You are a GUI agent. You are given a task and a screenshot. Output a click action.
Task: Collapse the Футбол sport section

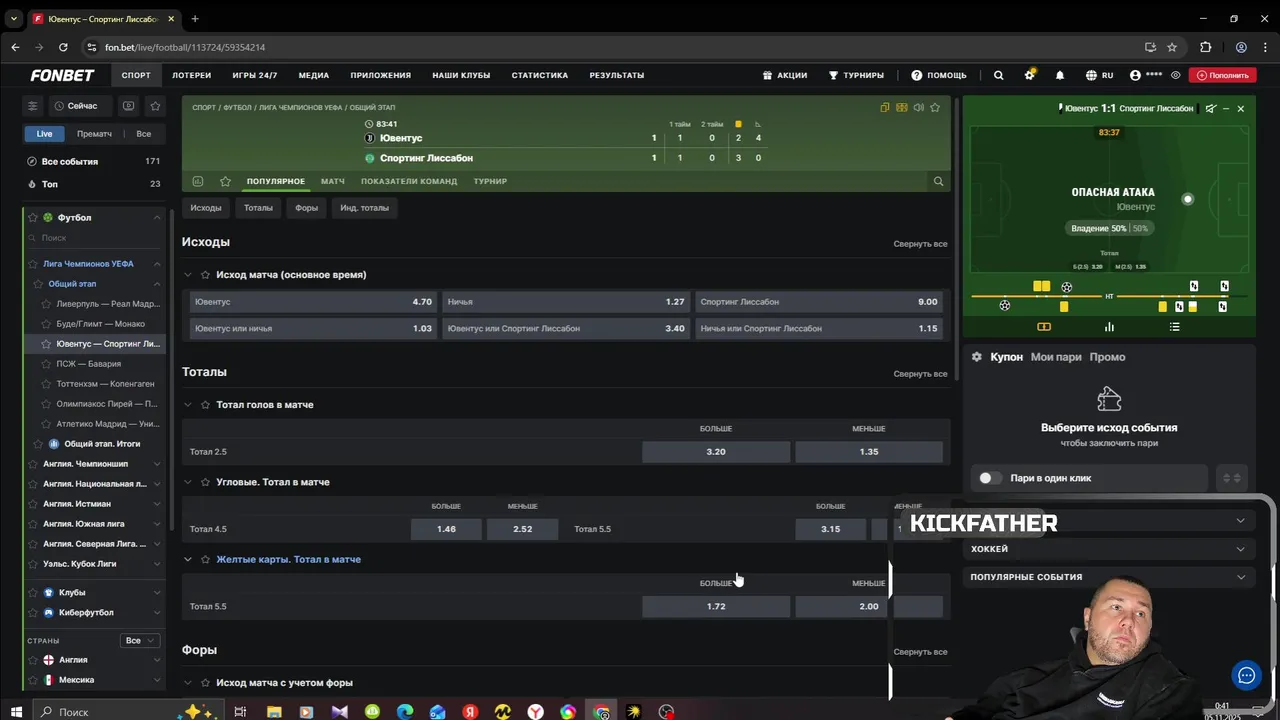(x=157, y=217)
